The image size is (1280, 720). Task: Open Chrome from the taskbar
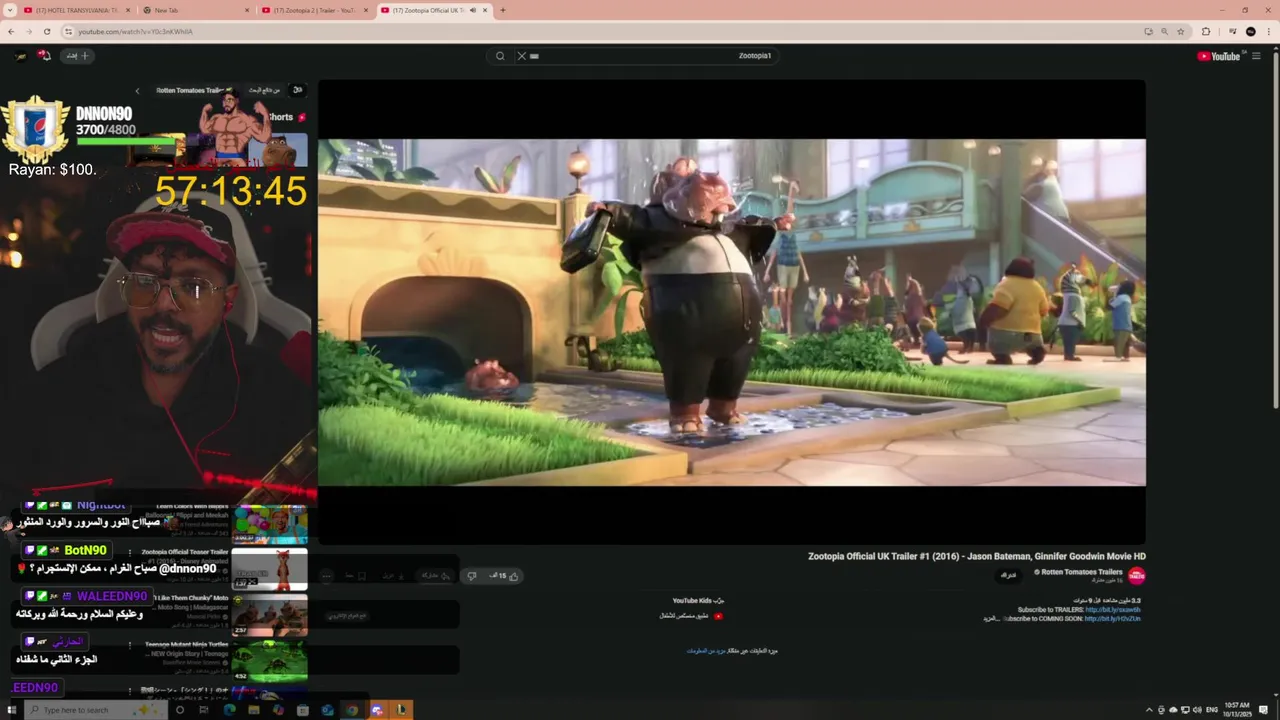point(352,710)
